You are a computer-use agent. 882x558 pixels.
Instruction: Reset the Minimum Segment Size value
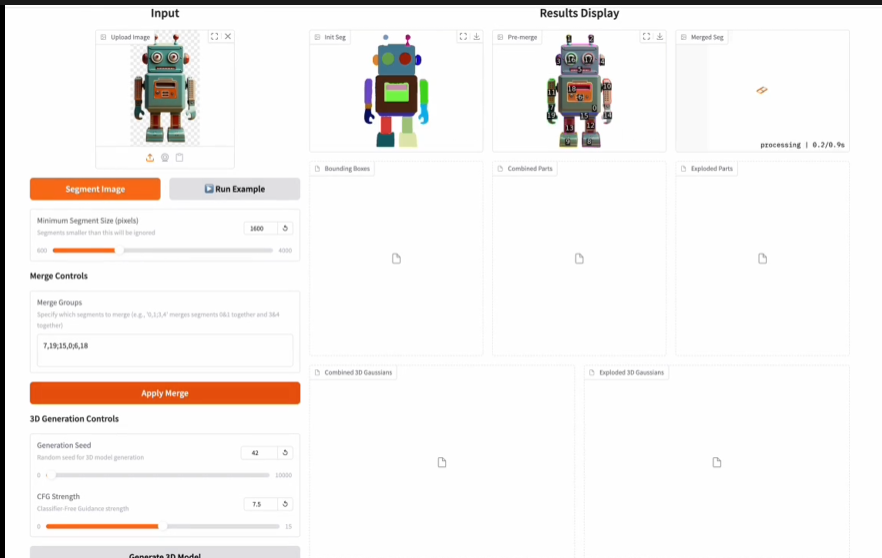[286, 228]
